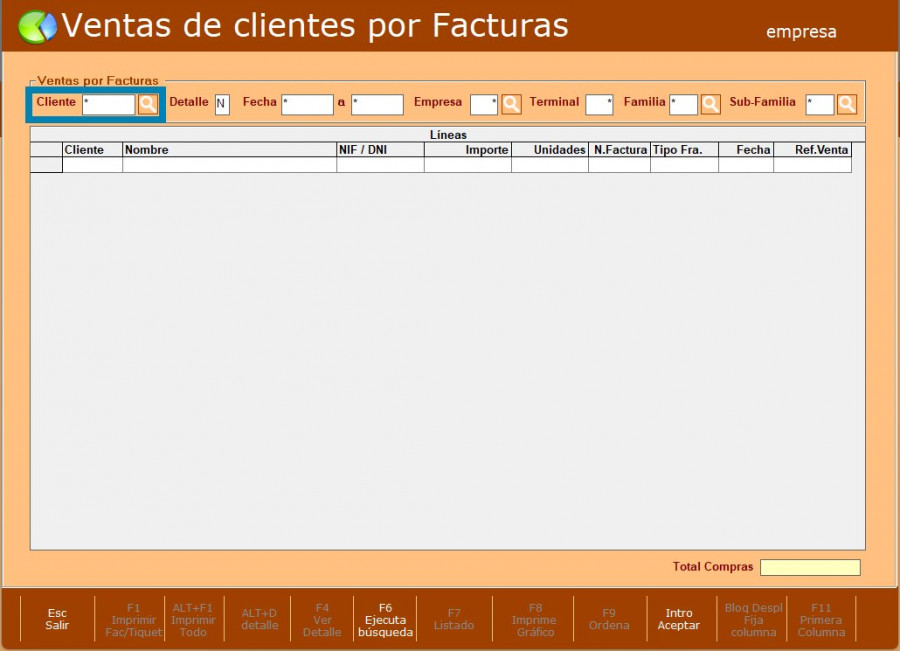Click the Cliente search magnifier icon
900x651 pixels.
(x=147, y=104)
